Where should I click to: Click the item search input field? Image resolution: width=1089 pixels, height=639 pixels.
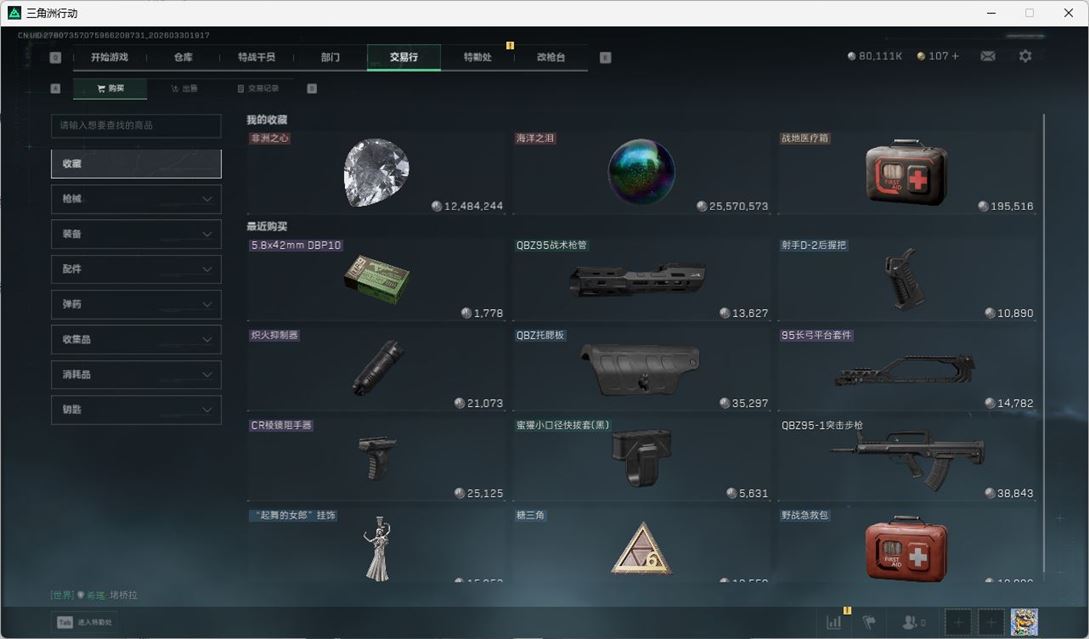[x=135, y=126]
